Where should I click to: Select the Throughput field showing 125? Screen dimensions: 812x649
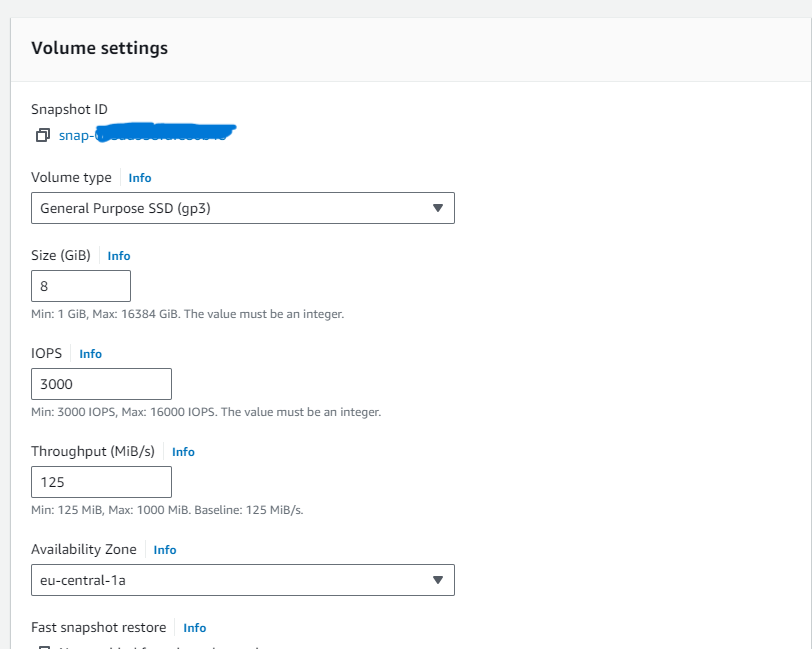(x=101, y=482)
